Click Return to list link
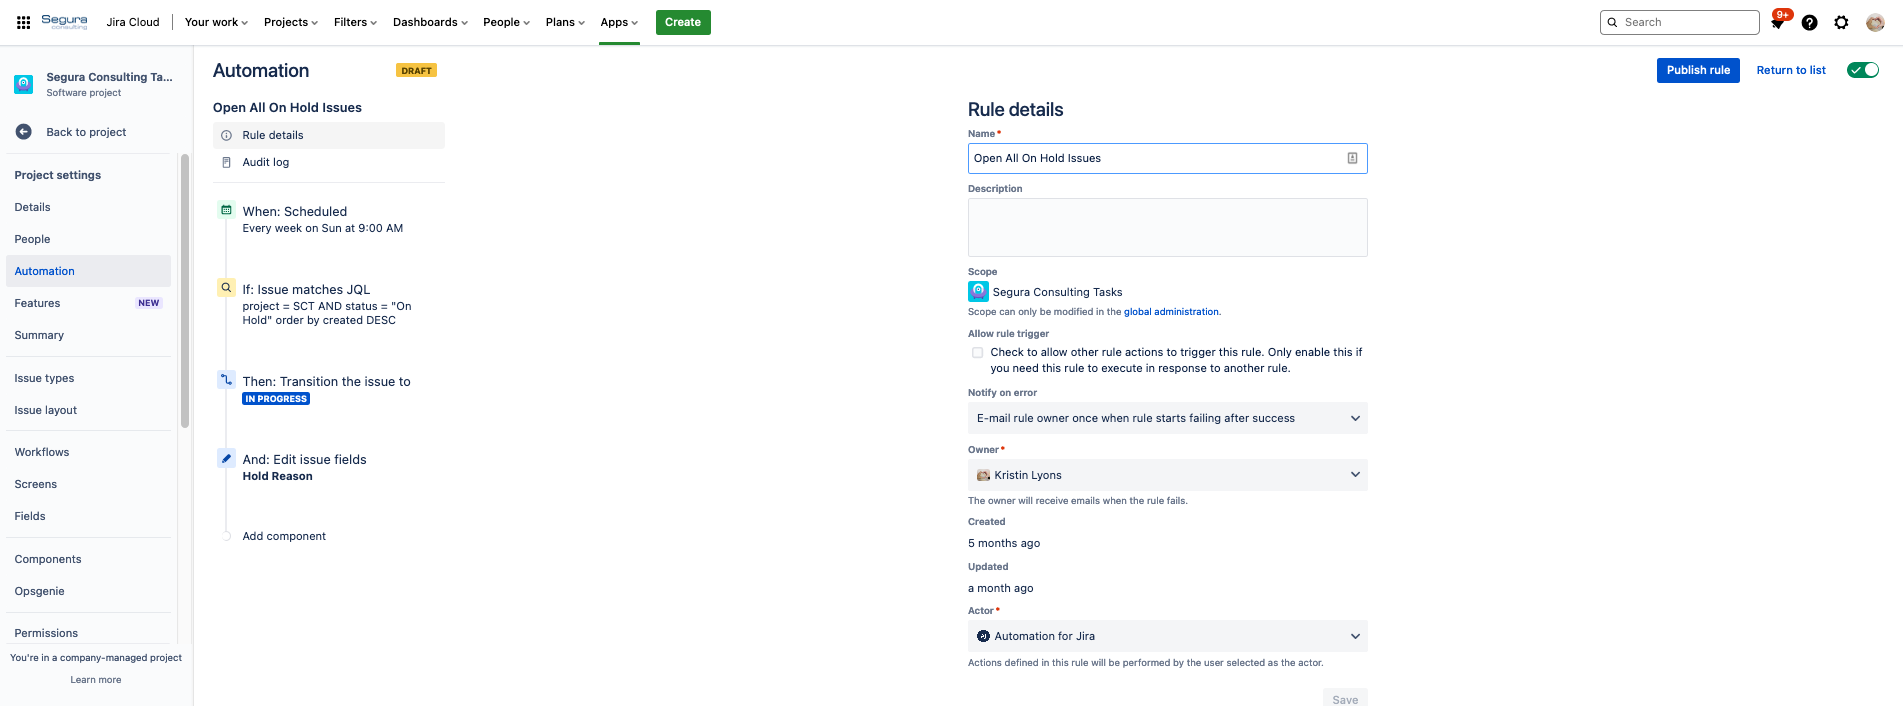1903x706 pixels. pyautogui.click(x=1791, y=70)
